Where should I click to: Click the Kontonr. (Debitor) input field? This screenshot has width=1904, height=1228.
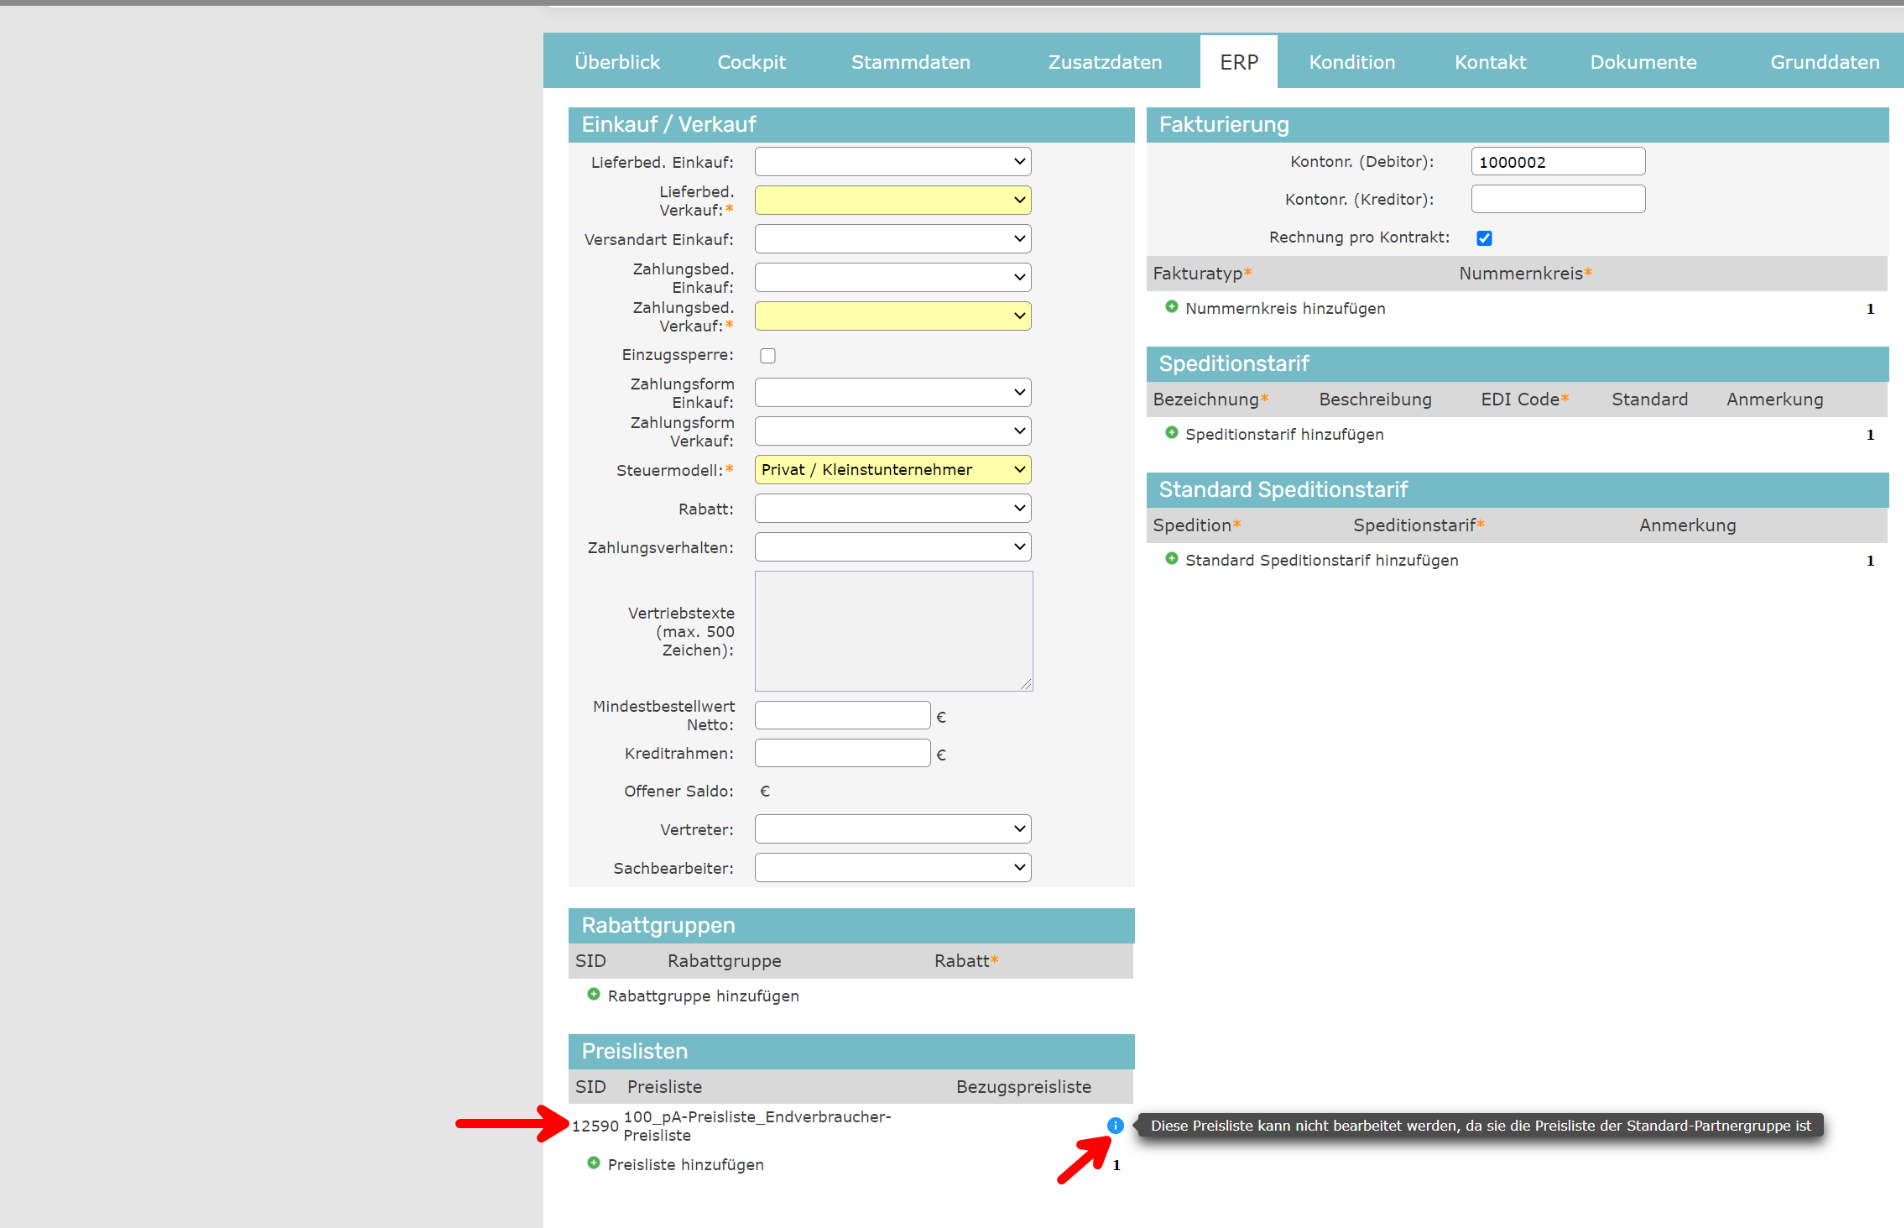tap(1557, 162)
